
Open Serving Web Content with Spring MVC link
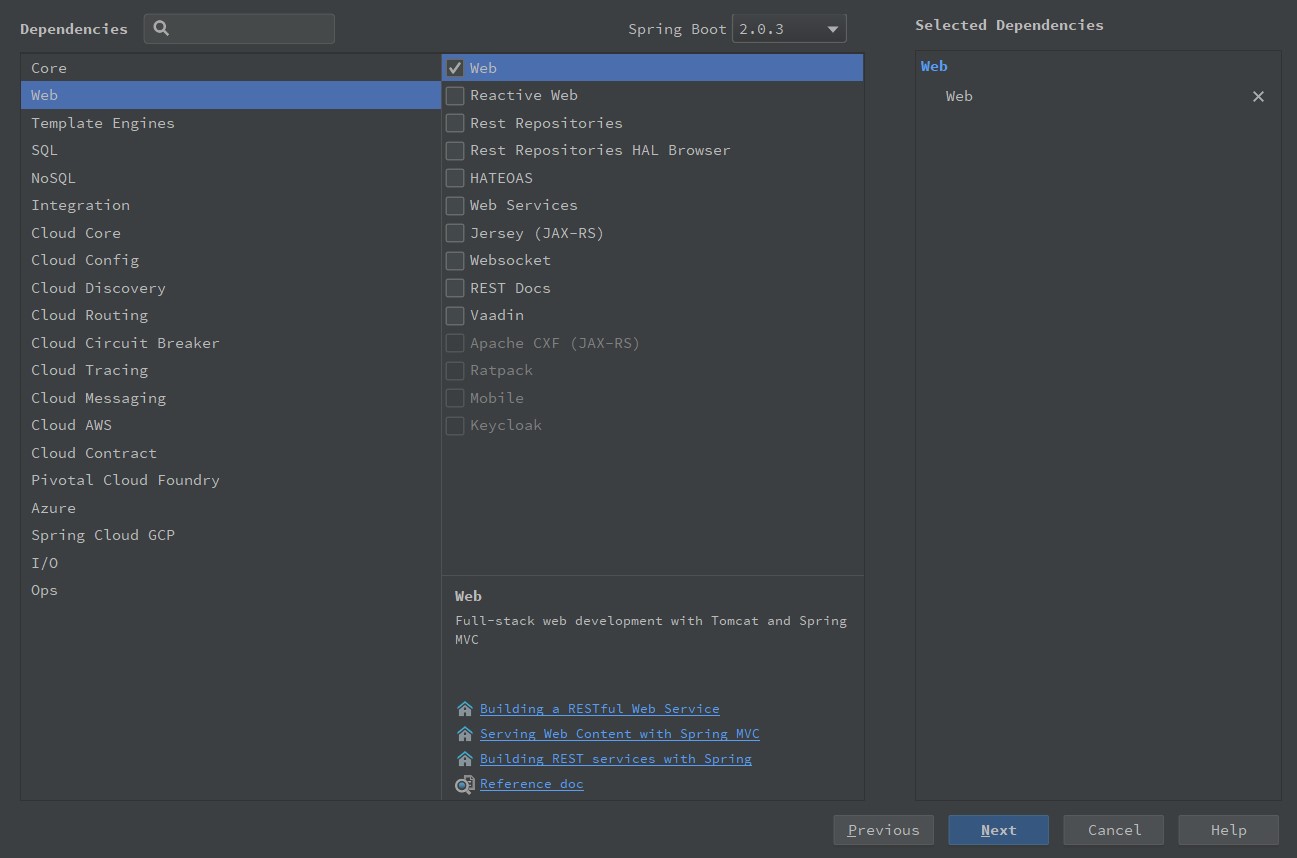pos(619,734)
